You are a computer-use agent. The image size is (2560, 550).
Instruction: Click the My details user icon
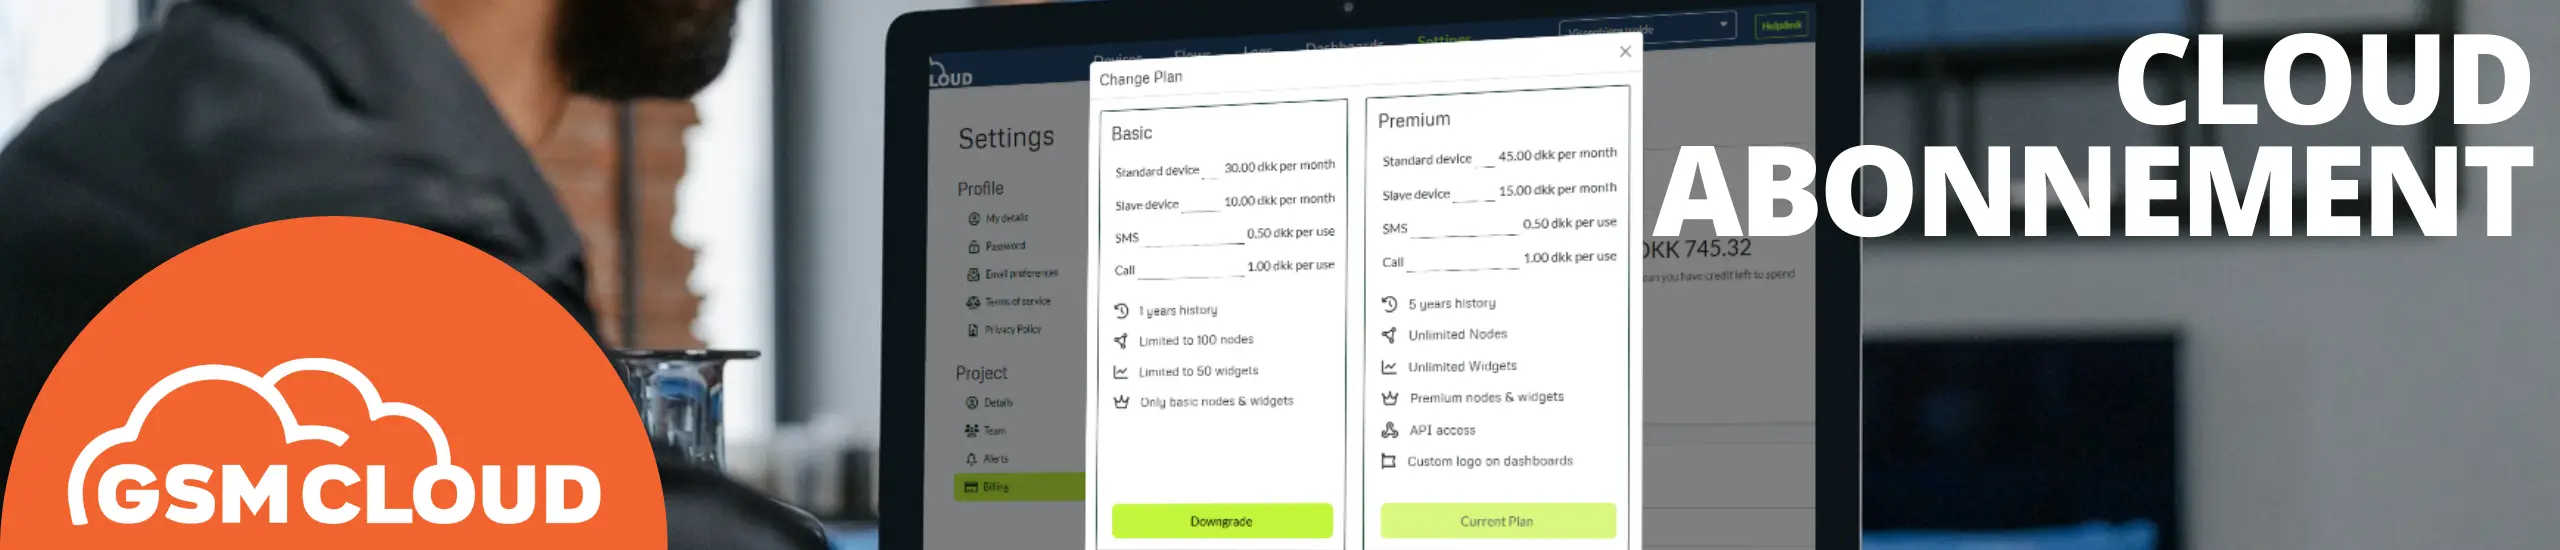click(973, 218)
